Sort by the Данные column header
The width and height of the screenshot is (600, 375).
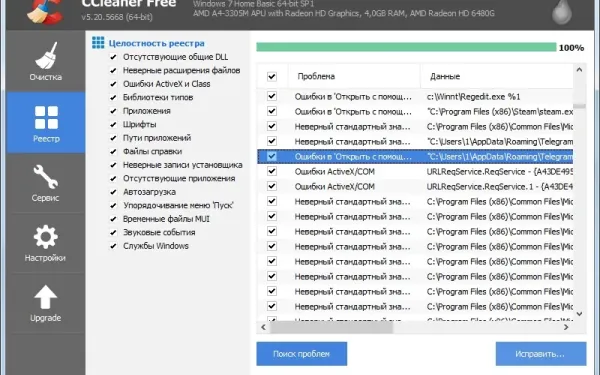pyautogui.click(x=497, y=76)
